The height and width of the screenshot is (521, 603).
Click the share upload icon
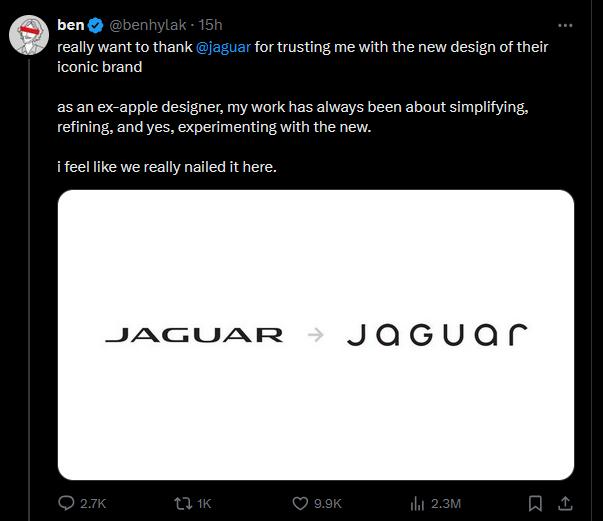click(x=565, y=503)
